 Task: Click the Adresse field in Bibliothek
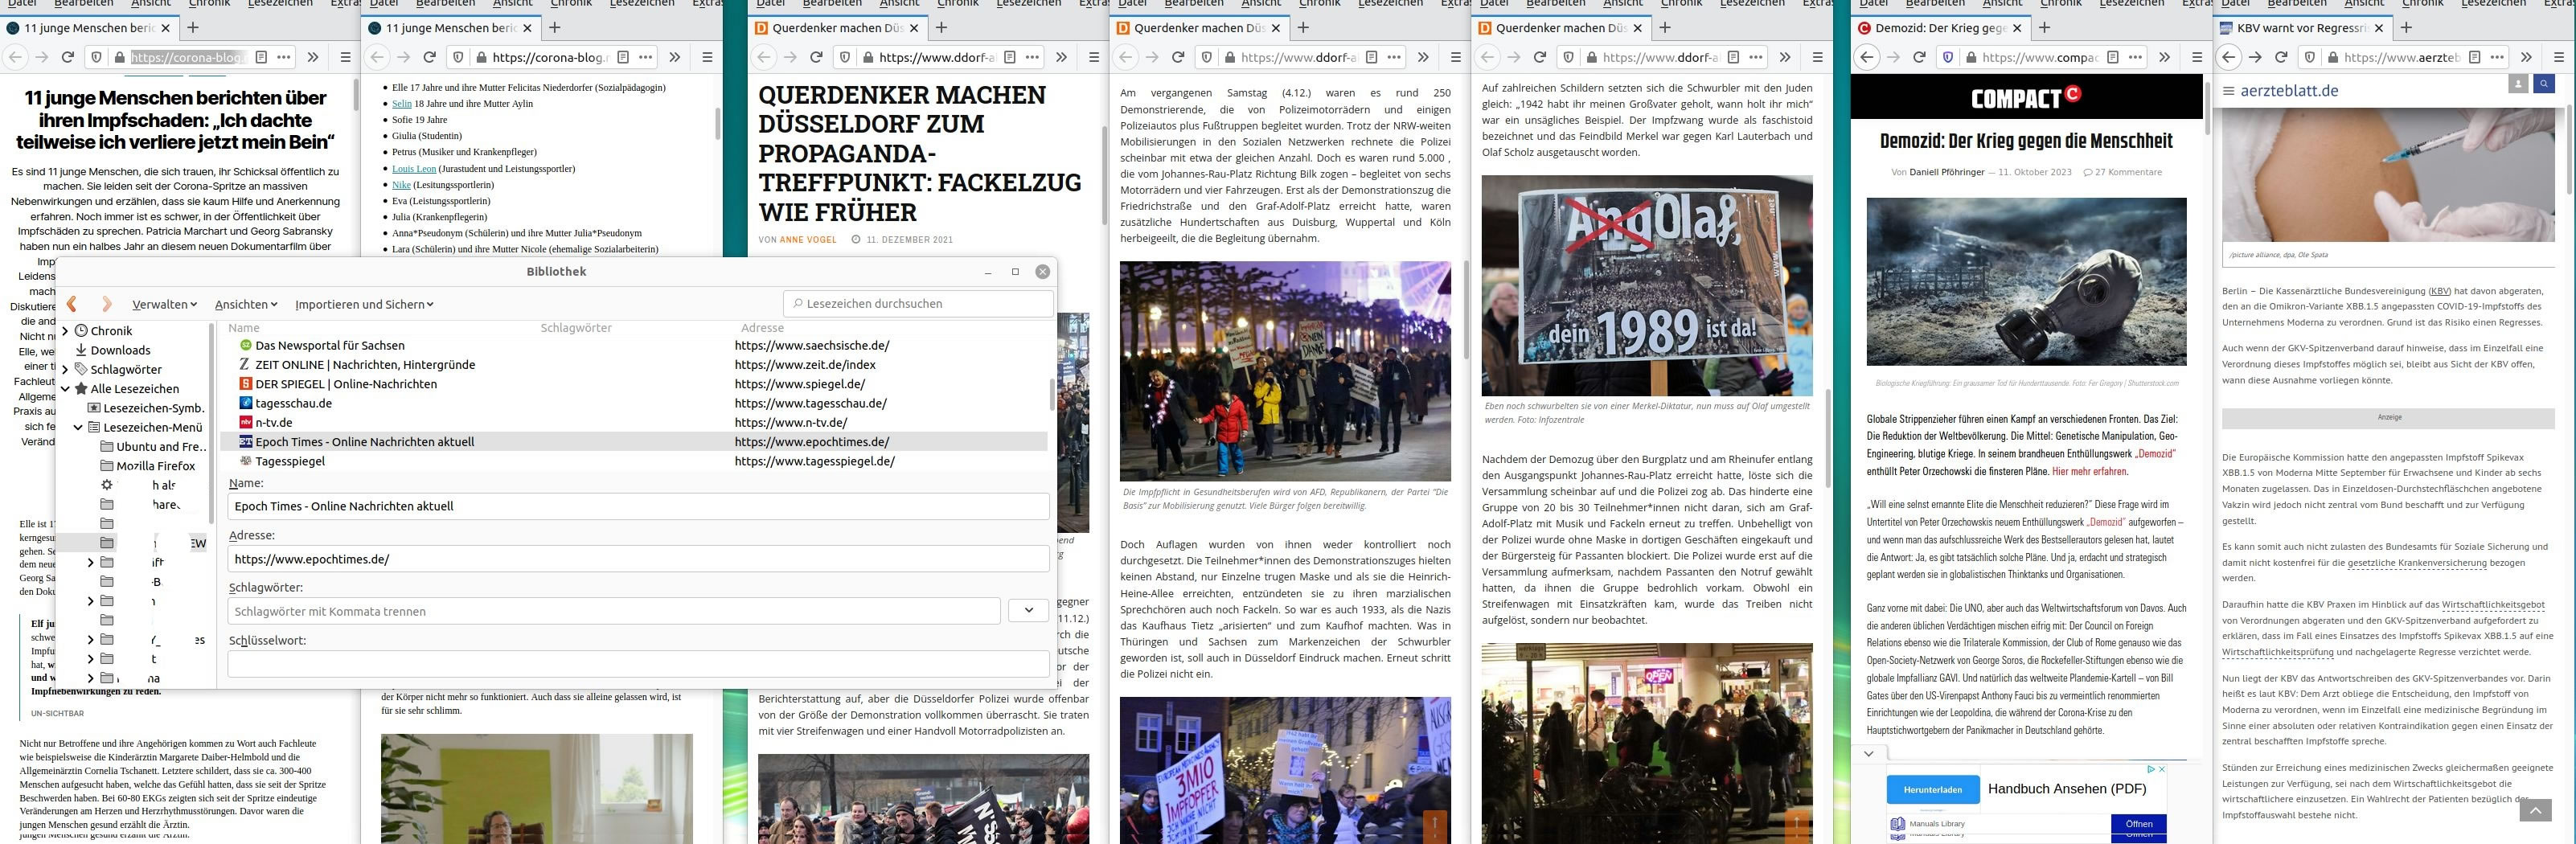point(638,559)
